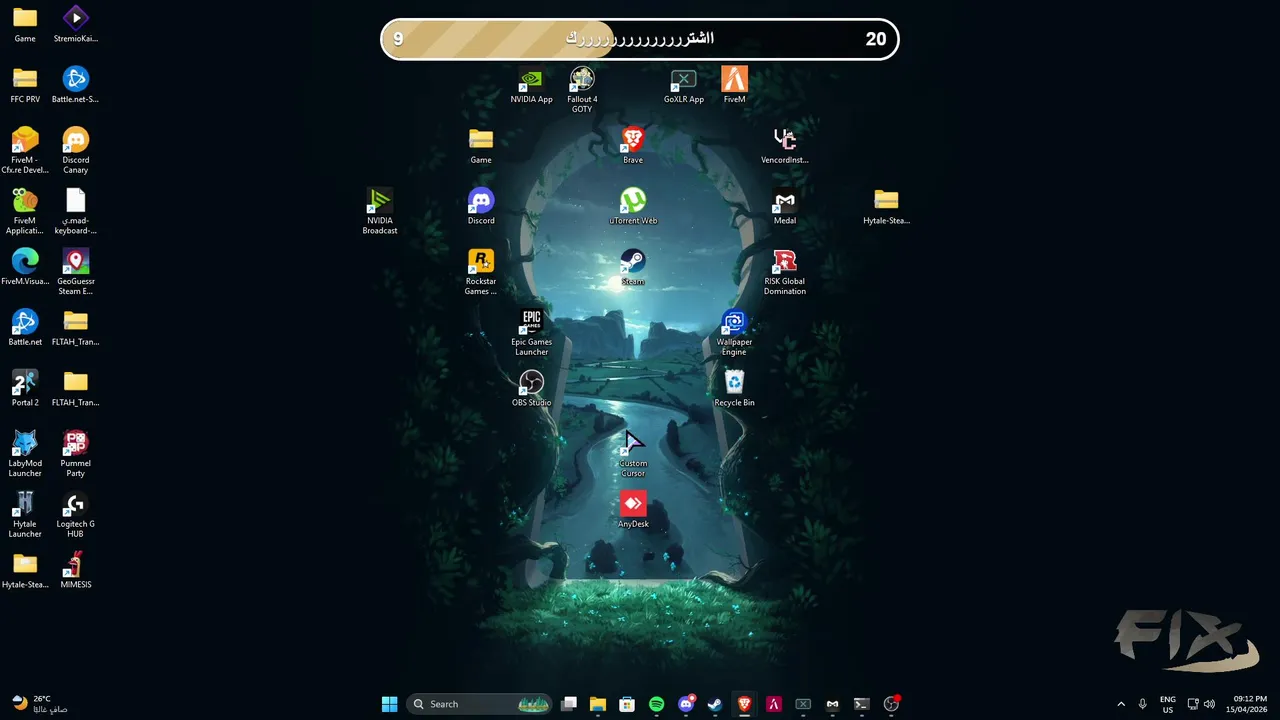Launch NVIDIA Broadcast

point(380,212)
